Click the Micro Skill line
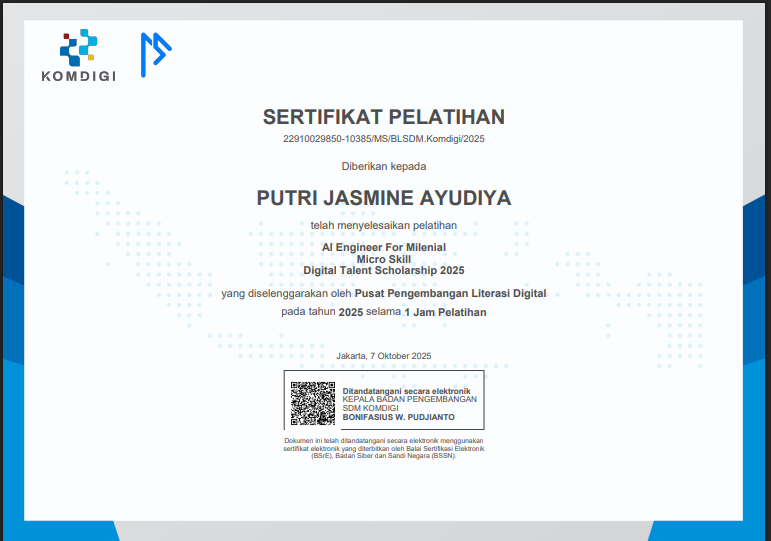The width and height of the screenshot is (771, 541). point(384,259)
